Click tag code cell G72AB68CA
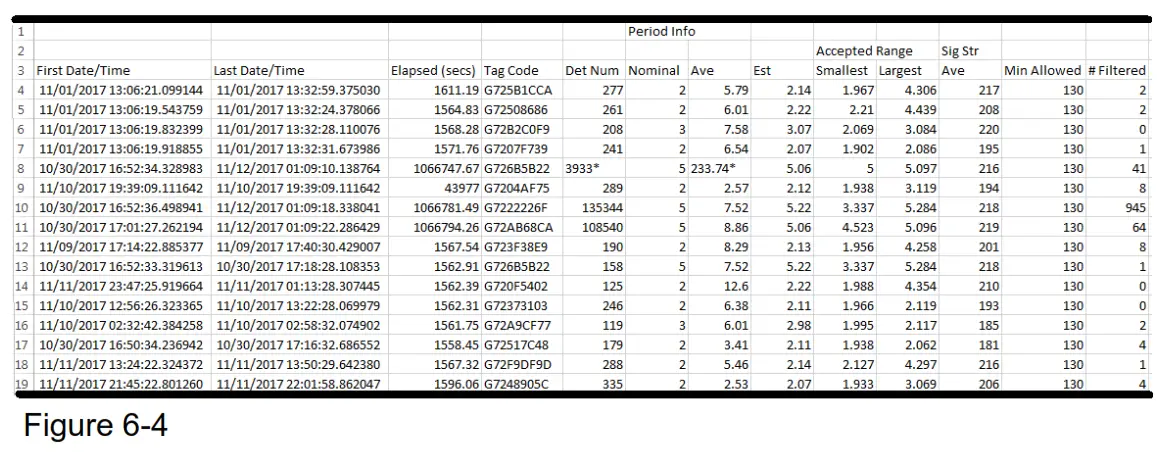 [522, 227]
